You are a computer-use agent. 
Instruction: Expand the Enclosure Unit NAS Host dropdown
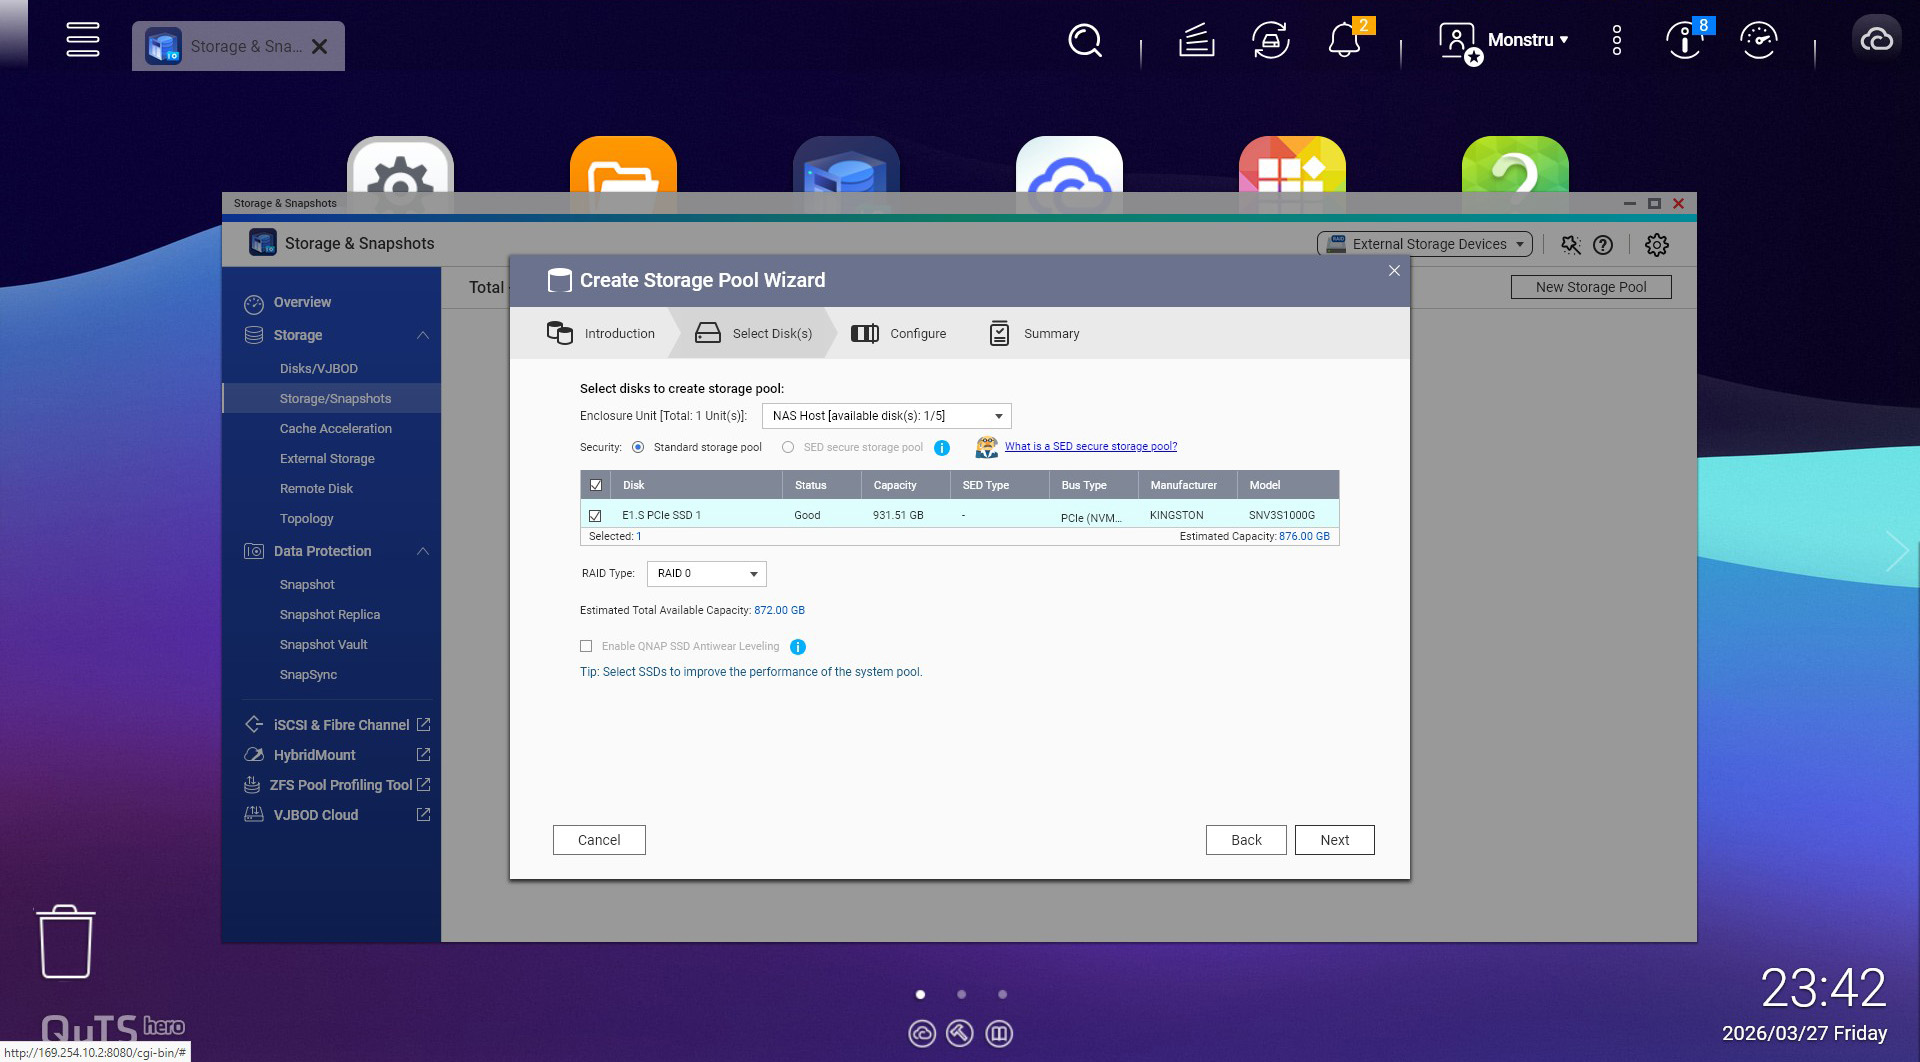886,416
